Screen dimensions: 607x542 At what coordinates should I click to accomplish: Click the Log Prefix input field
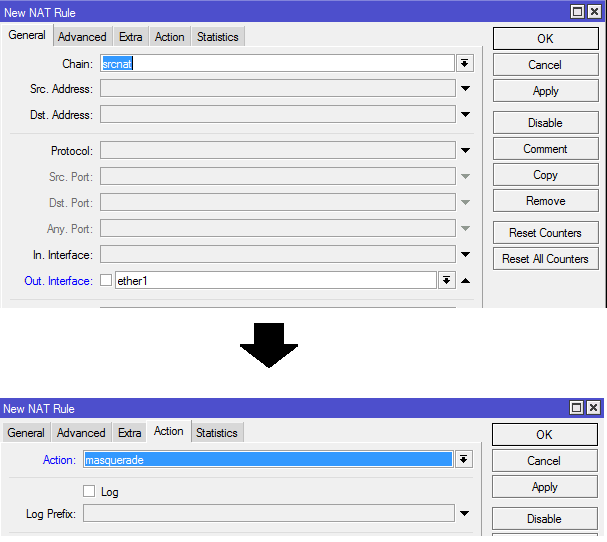(269, 513)
